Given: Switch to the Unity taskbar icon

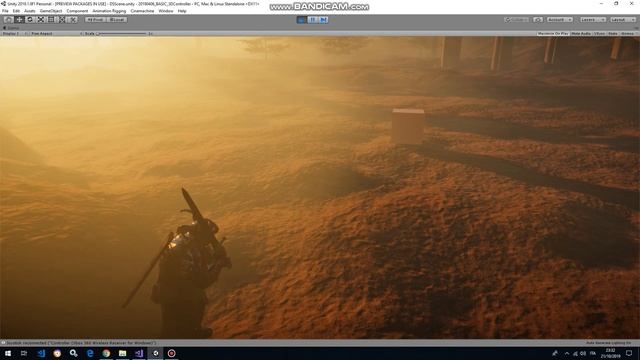Looking at the screenshot, I should click(155, 353).
